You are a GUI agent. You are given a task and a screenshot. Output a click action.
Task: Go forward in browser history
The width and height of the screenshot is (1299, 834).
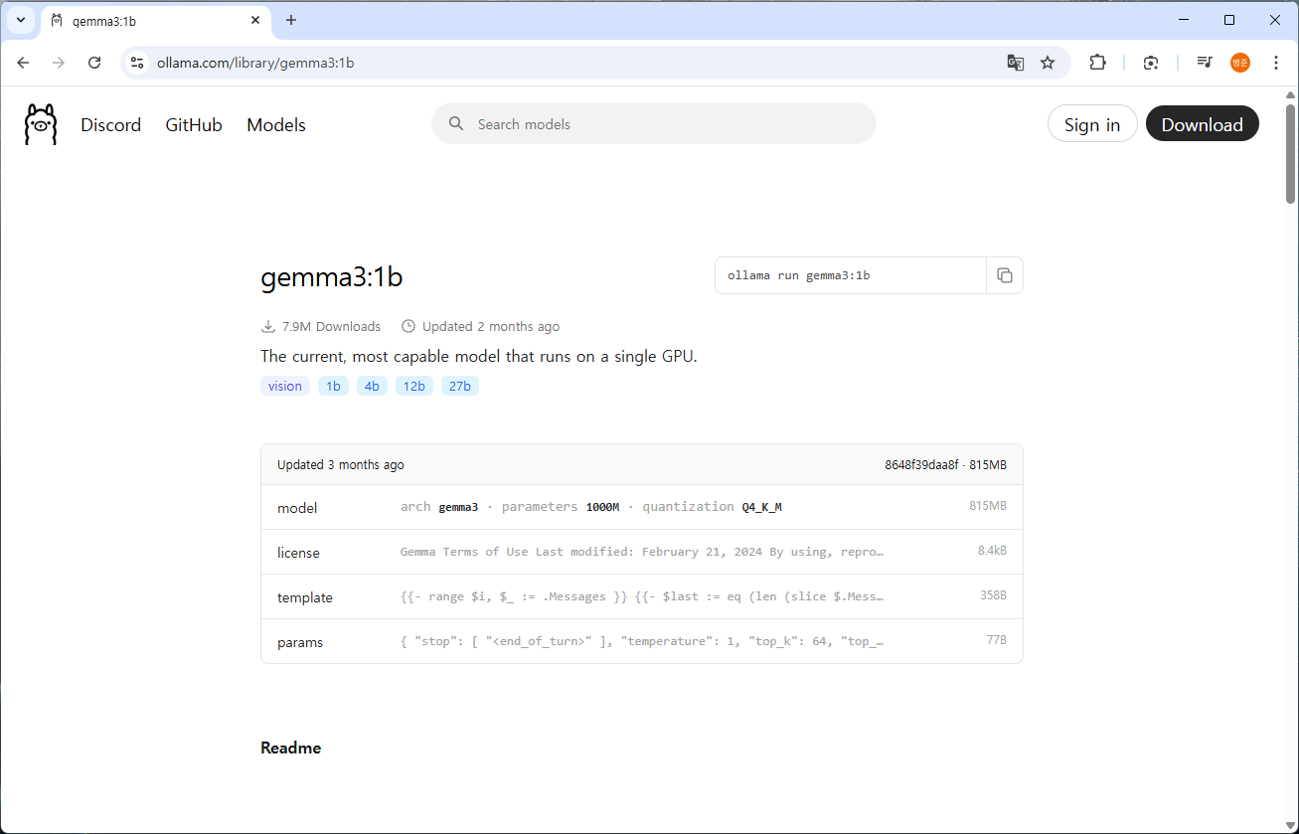tap(58, 62)
